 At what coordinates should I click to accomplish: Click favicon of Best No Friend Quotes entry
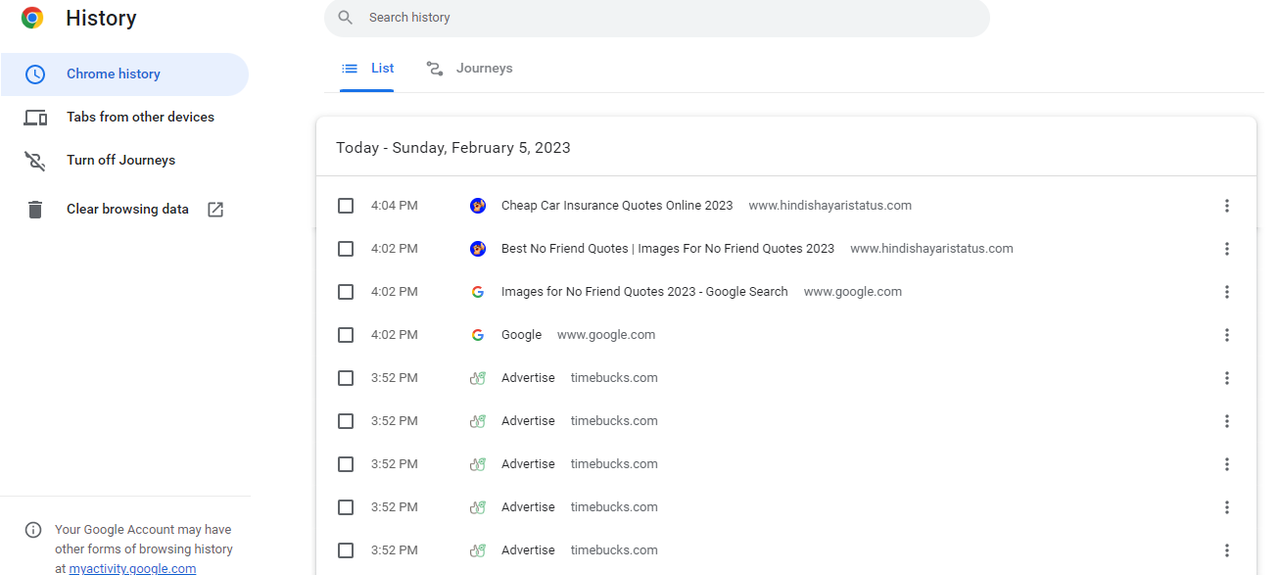(x=478, y=249)
